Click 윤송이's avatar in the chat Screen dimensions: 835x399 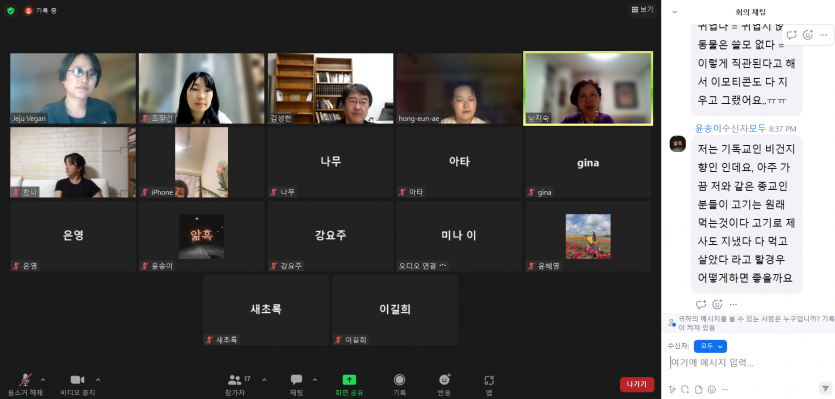(x=678, y=144)
